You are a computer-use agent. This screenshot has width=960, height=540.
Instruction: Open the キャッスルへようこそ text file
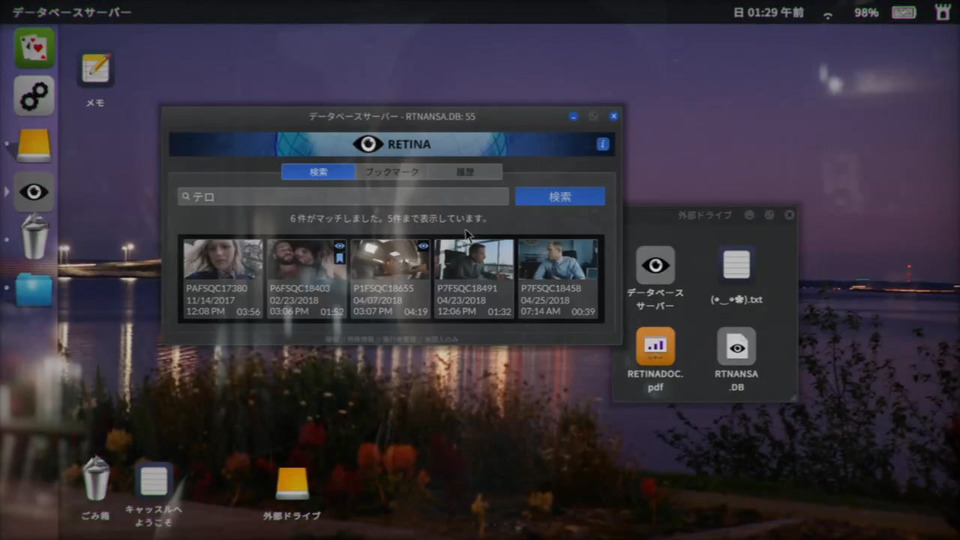click(x=154, y=481)
